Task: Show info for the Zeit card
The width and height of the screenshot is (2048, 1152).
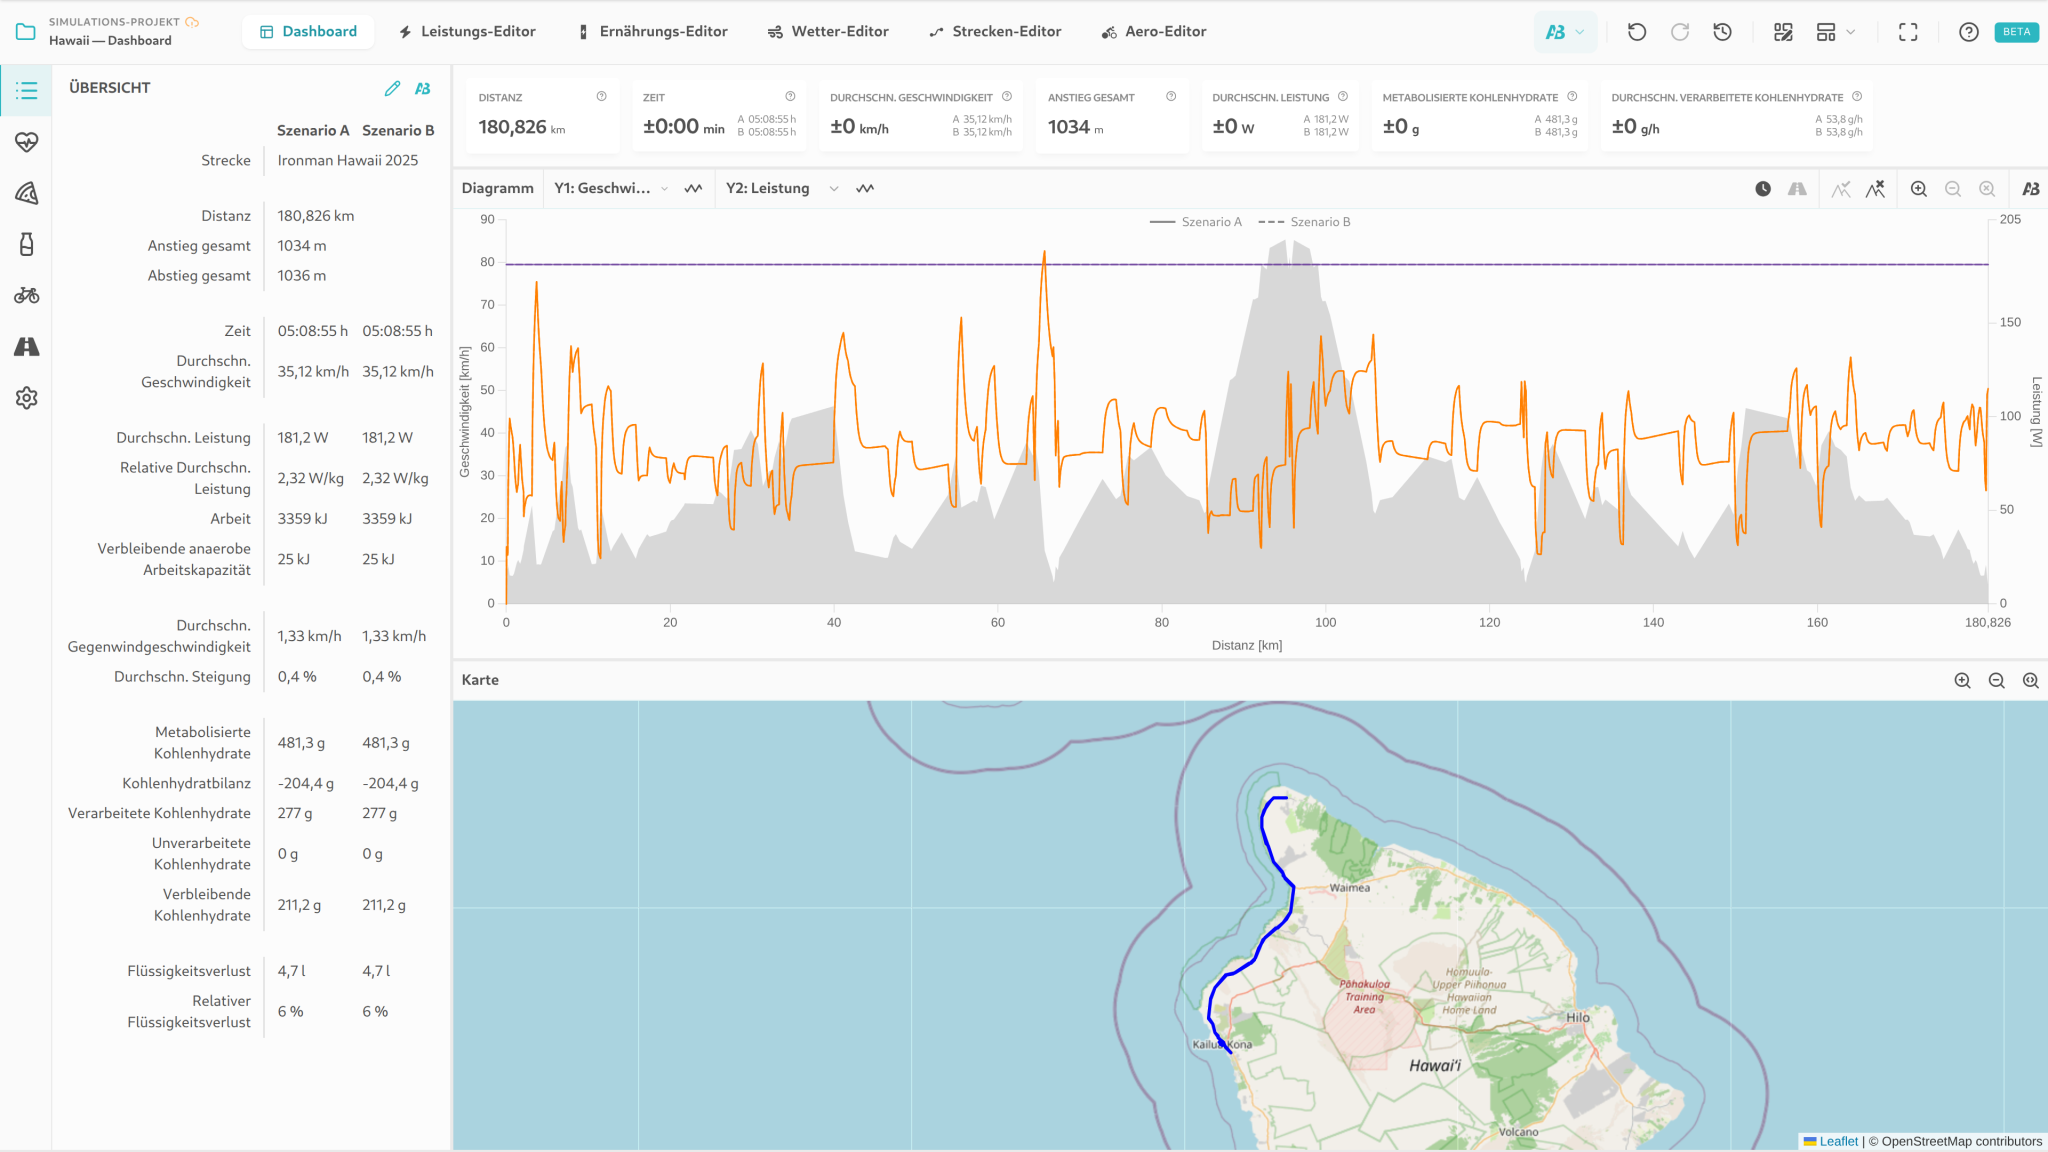Action: pos(790,97)
